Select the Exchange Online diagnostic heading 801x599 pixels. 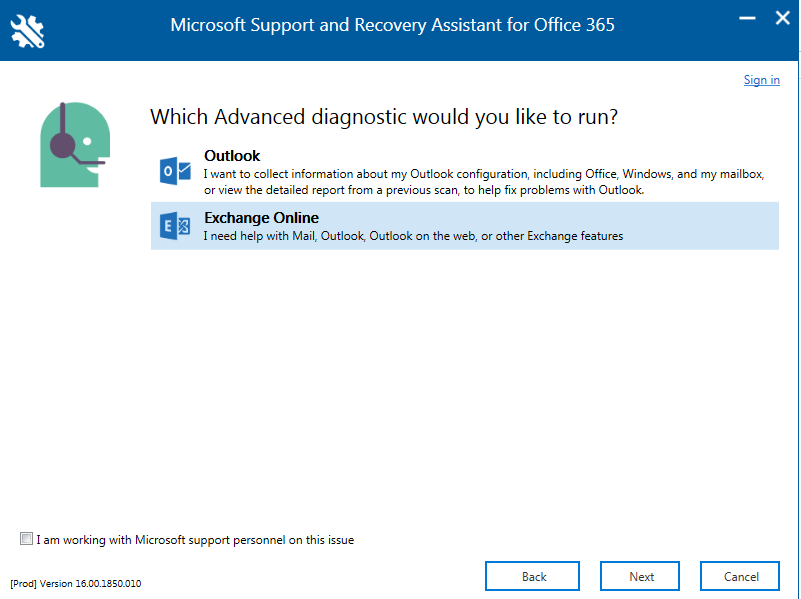click(x=261, y=218)
